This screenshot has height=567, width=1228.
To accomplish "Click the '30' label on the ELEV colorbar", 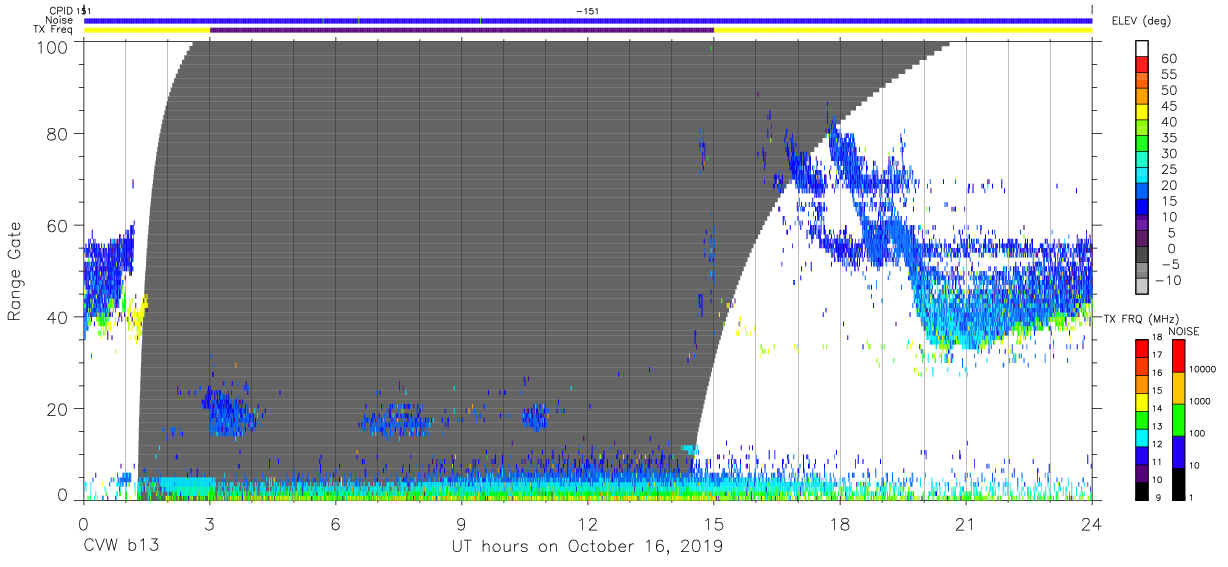I will tap(1168, 153).
